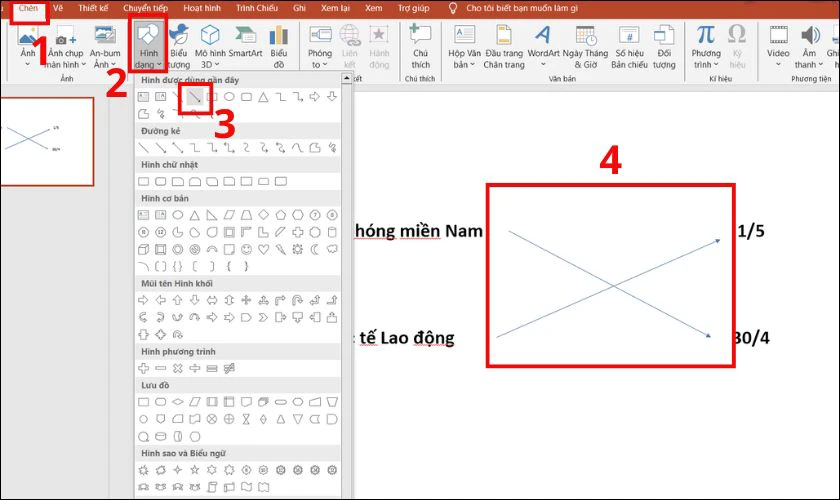Click the 'Cho tôi biết bạn muốn làm gì' search box
The width and height of the screenshot is (840, 500).
522,8
